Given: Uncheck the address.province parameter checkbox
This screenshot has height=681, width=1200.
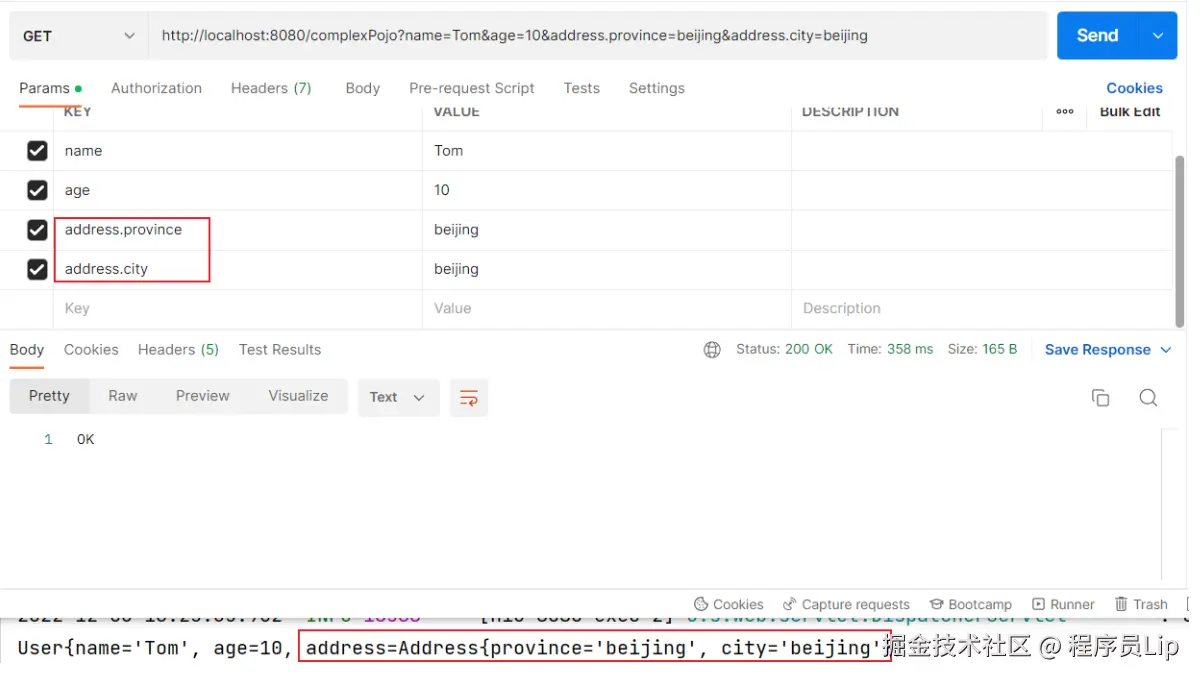Looking at the screenshot, I should point(37,230).
